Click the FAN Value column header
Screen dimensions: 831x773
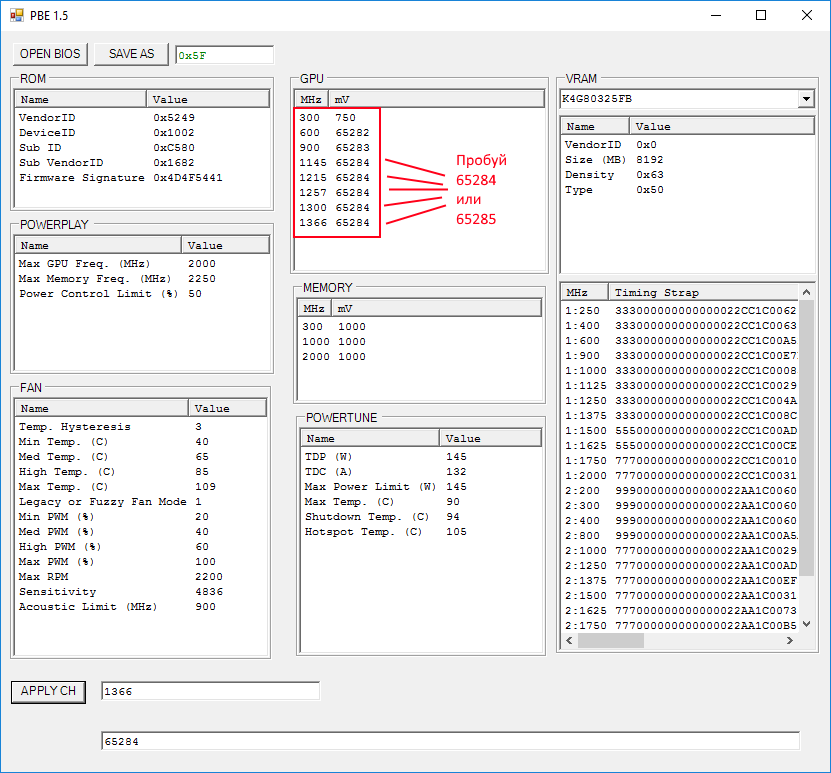pyautogui.click(x=227, y=408)
